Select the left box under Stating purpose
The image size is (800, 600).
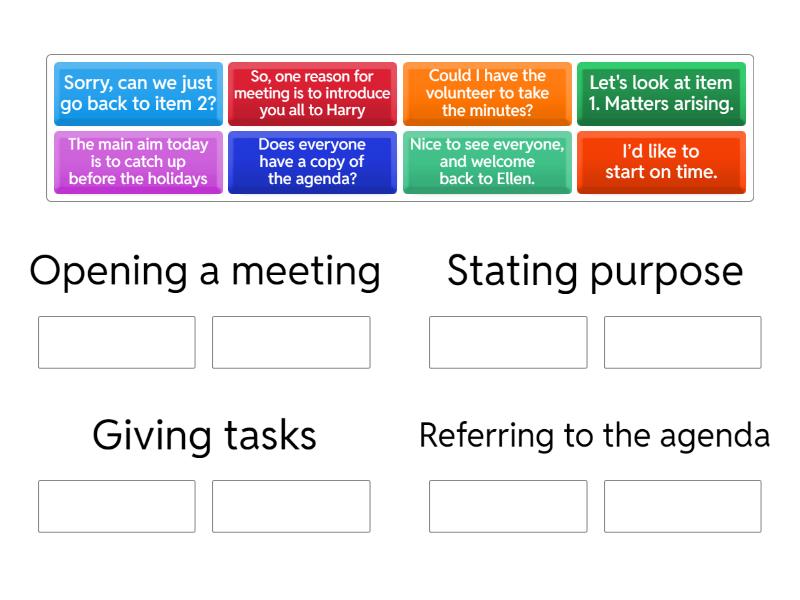pyautogui.click(x=508, y=342)
